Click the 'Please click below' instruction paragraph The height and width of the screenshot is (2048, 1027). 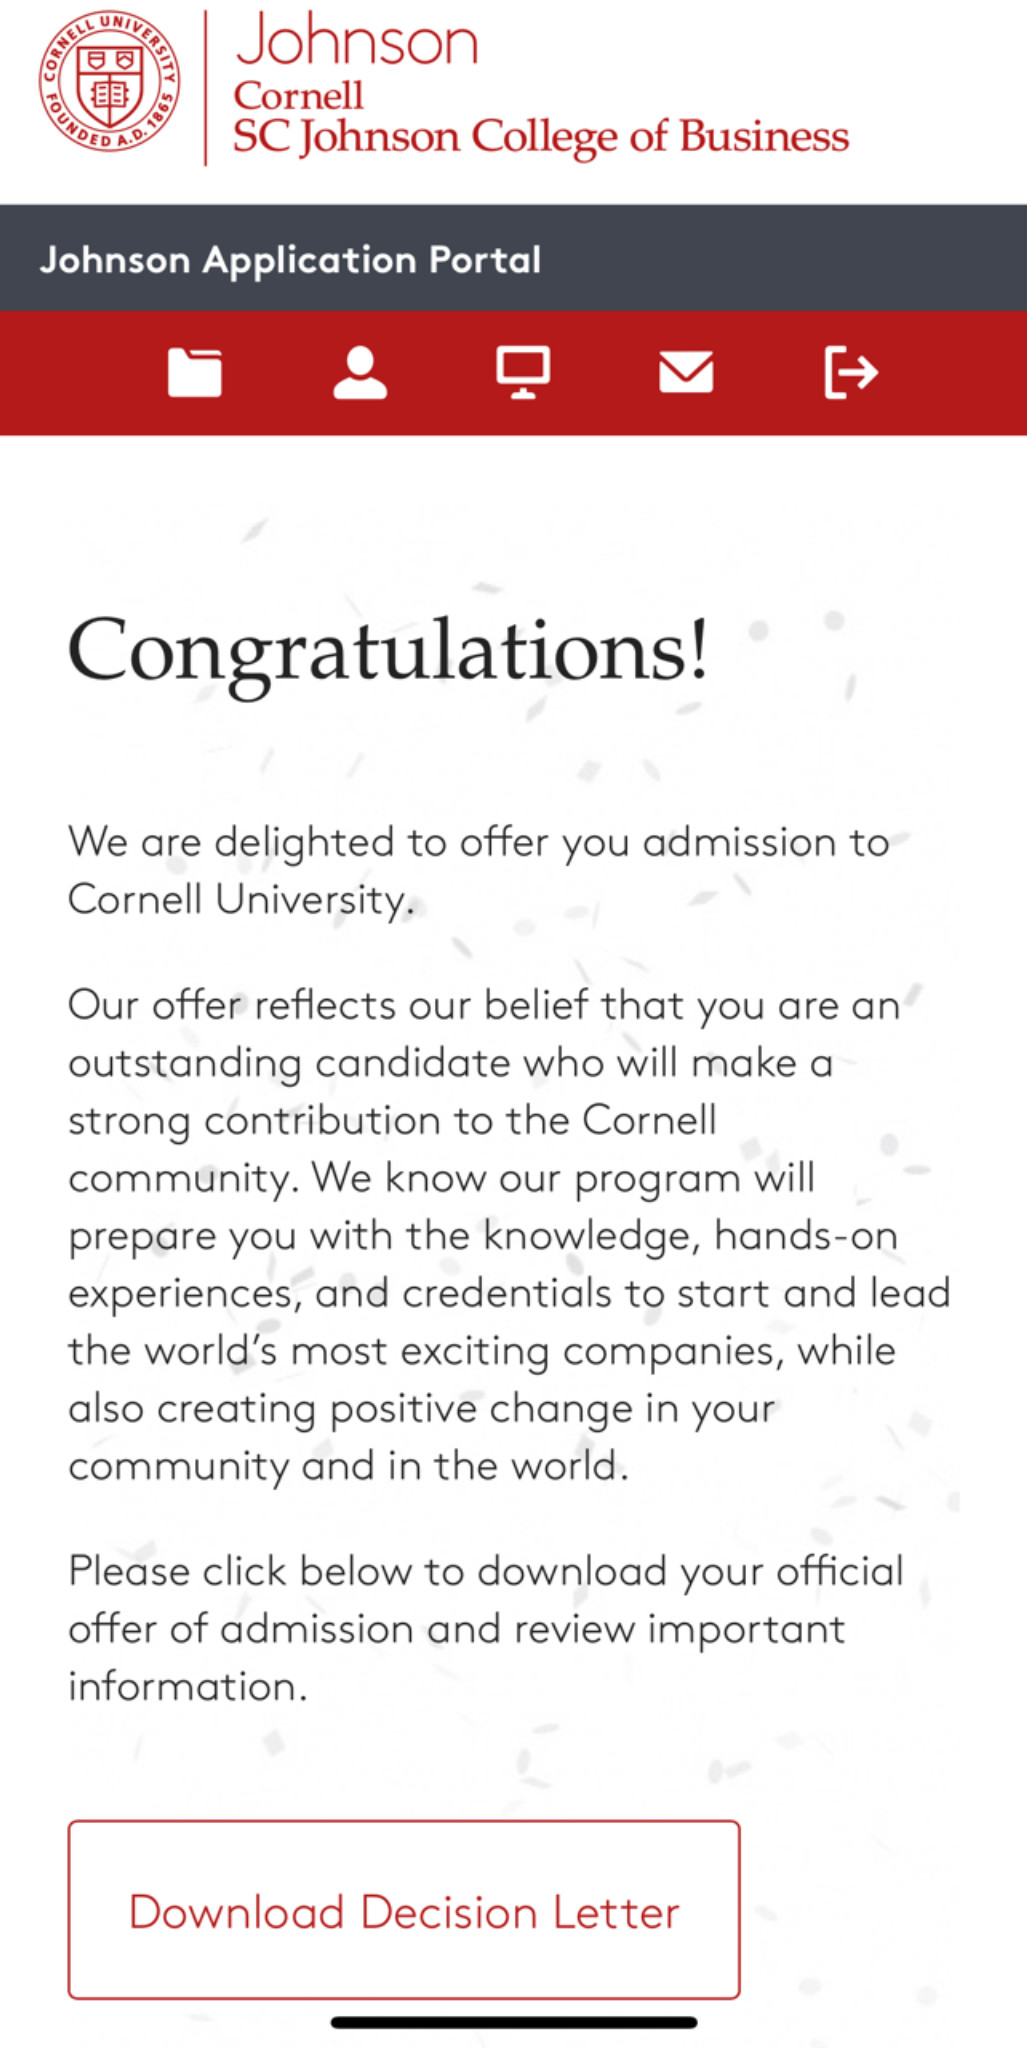click(486, 1628)
